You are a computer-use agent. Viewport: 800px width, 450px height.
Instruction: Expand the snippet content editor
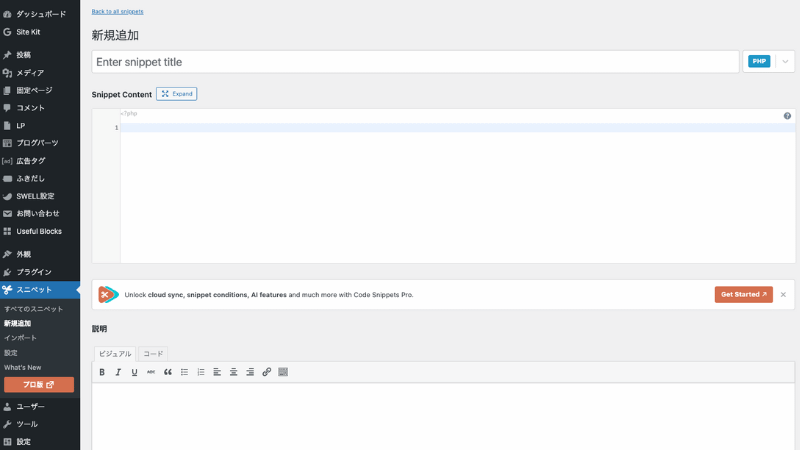coord(177,94)
